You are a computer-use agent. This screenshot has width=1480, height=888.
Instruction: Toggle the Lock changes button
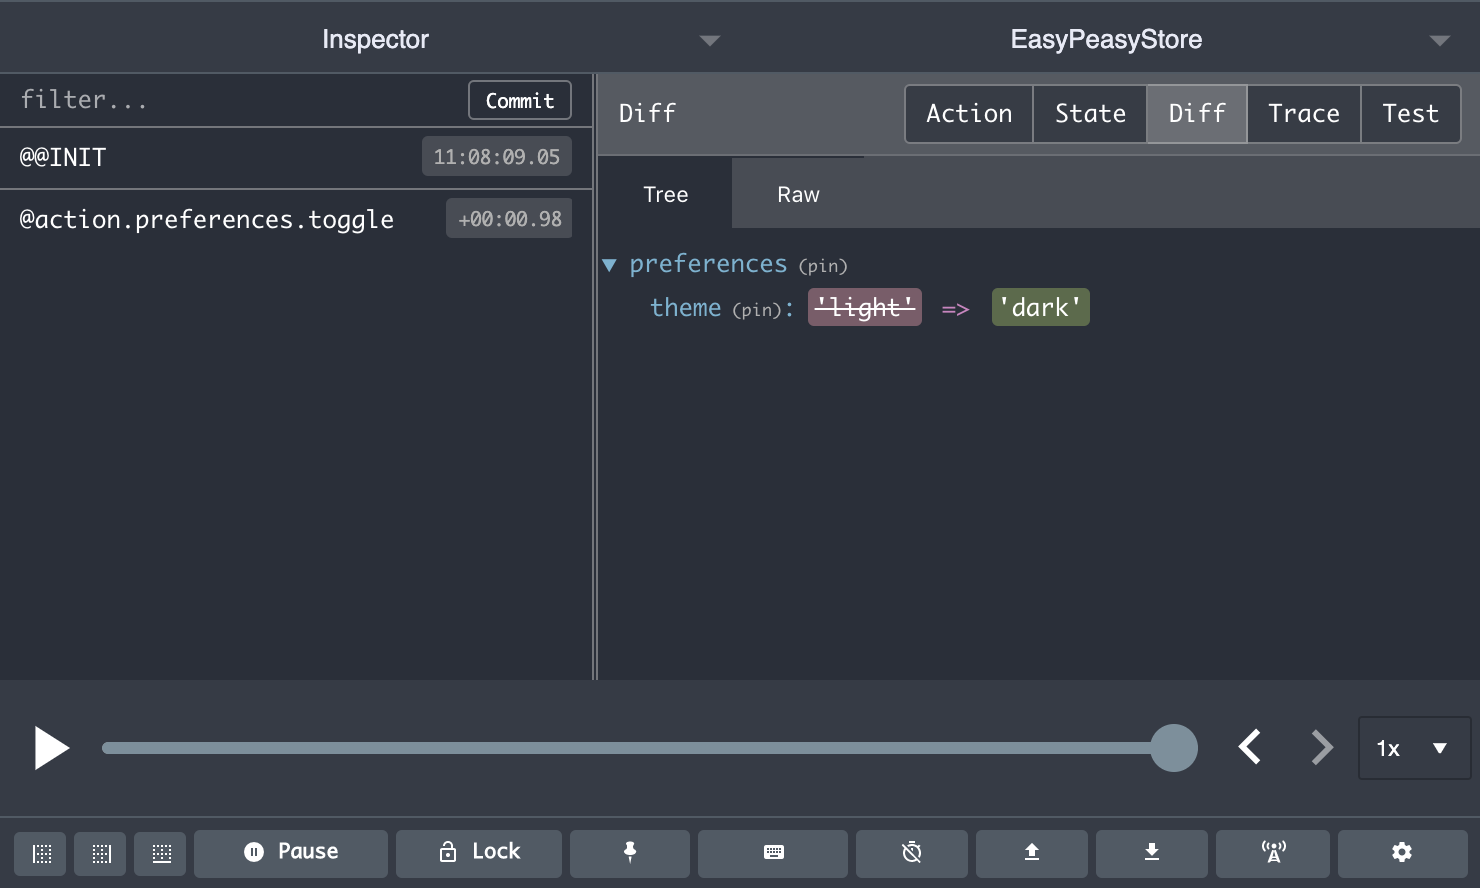(479, 852)
